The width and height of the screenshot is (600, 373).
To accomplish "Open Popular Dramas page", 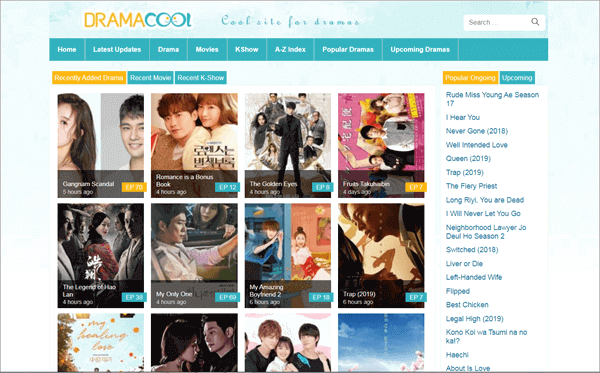I will [348, 49].
